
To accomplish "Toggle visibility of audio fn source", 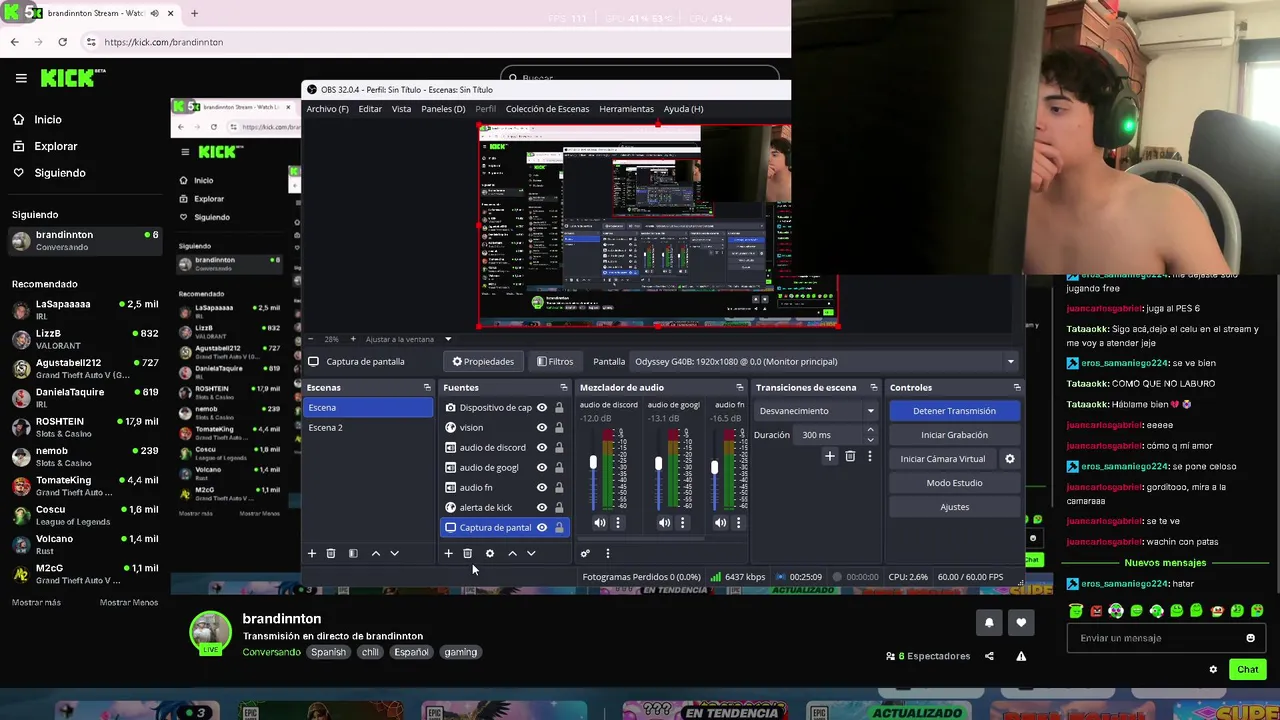I will tap(542, 487).
